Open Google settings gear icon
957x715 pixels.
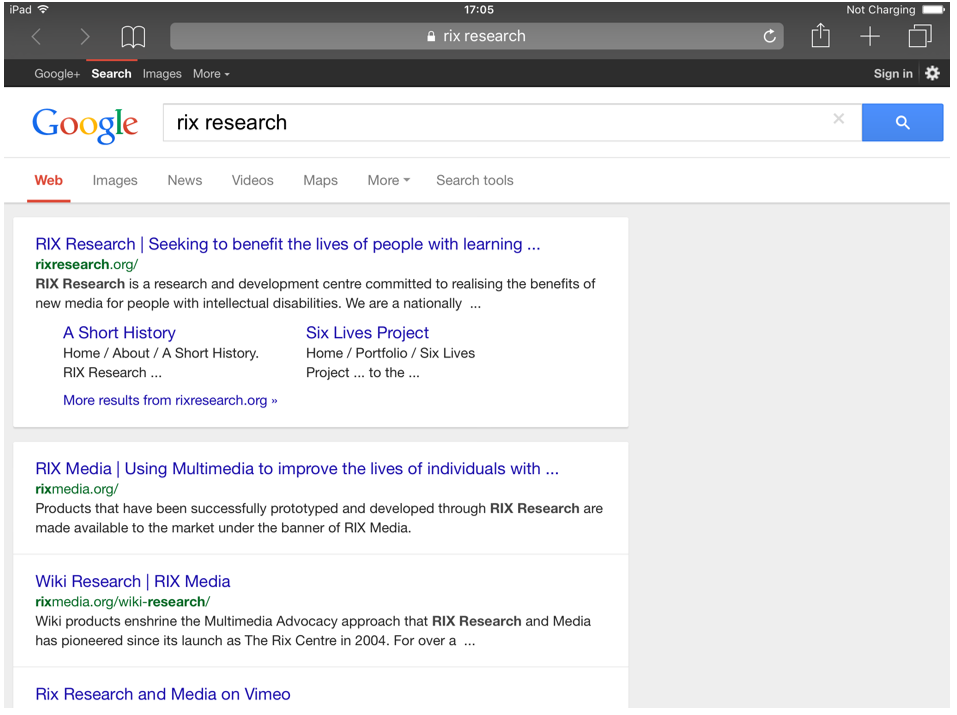[932, 73]
